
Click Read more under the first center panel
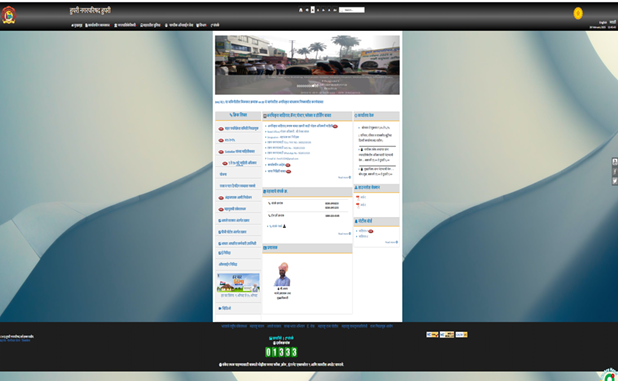coord(344,178)
